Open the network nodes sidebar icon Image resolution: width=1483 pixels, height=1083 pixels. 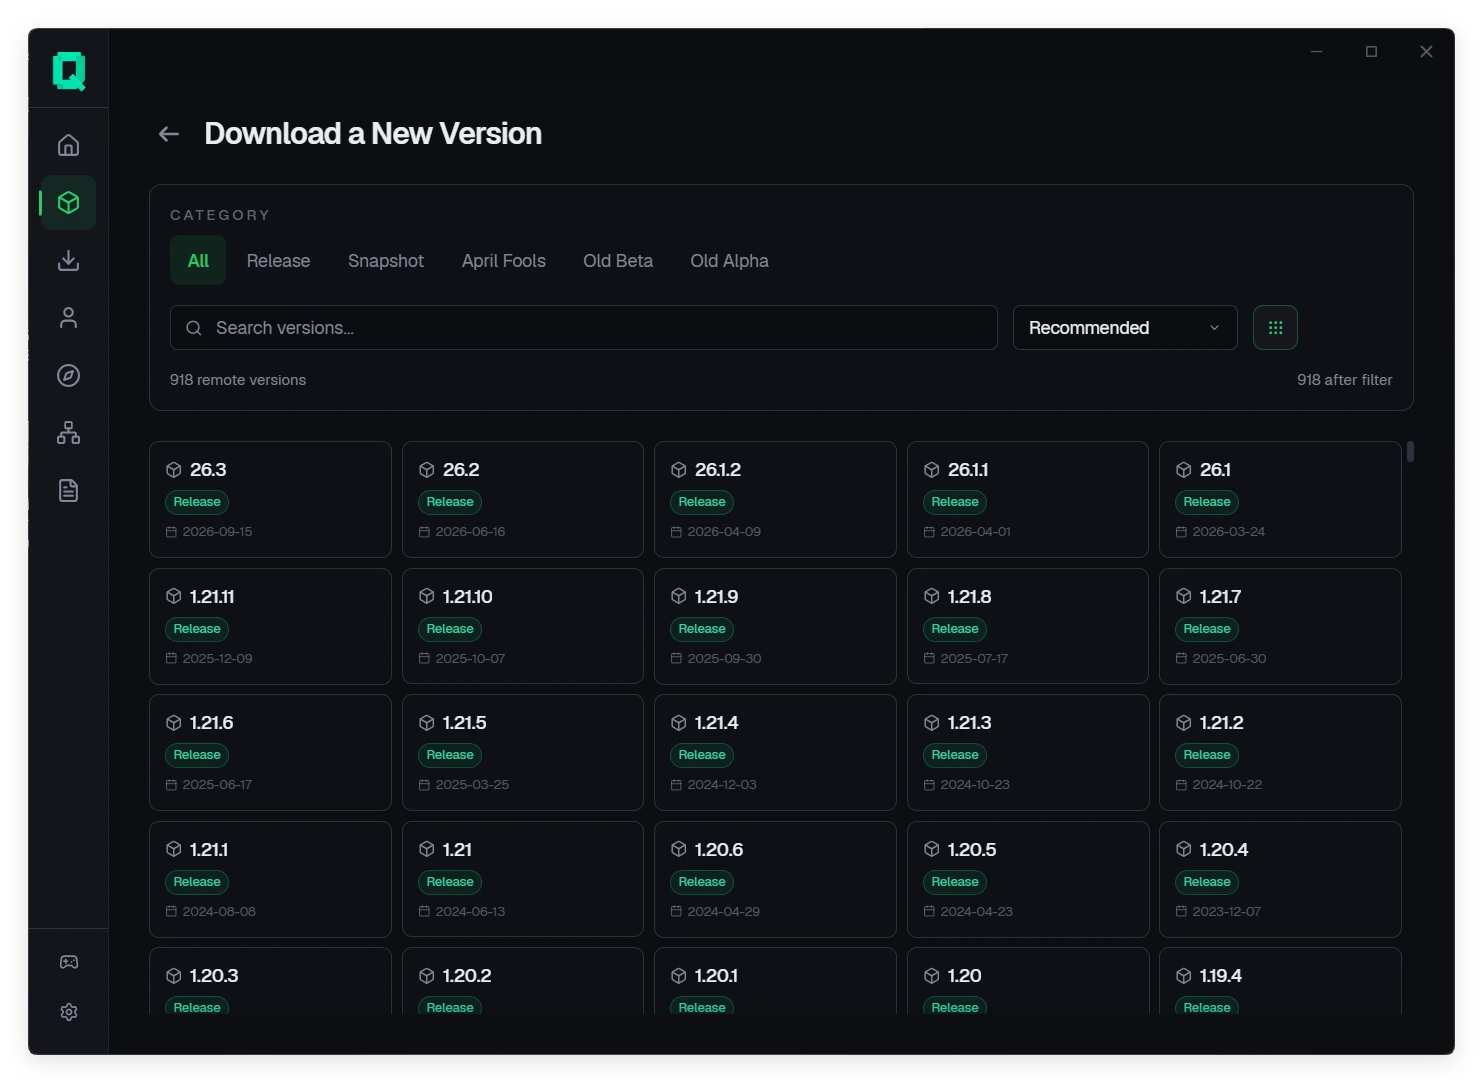pyautogui.click(x=68, y=433)
